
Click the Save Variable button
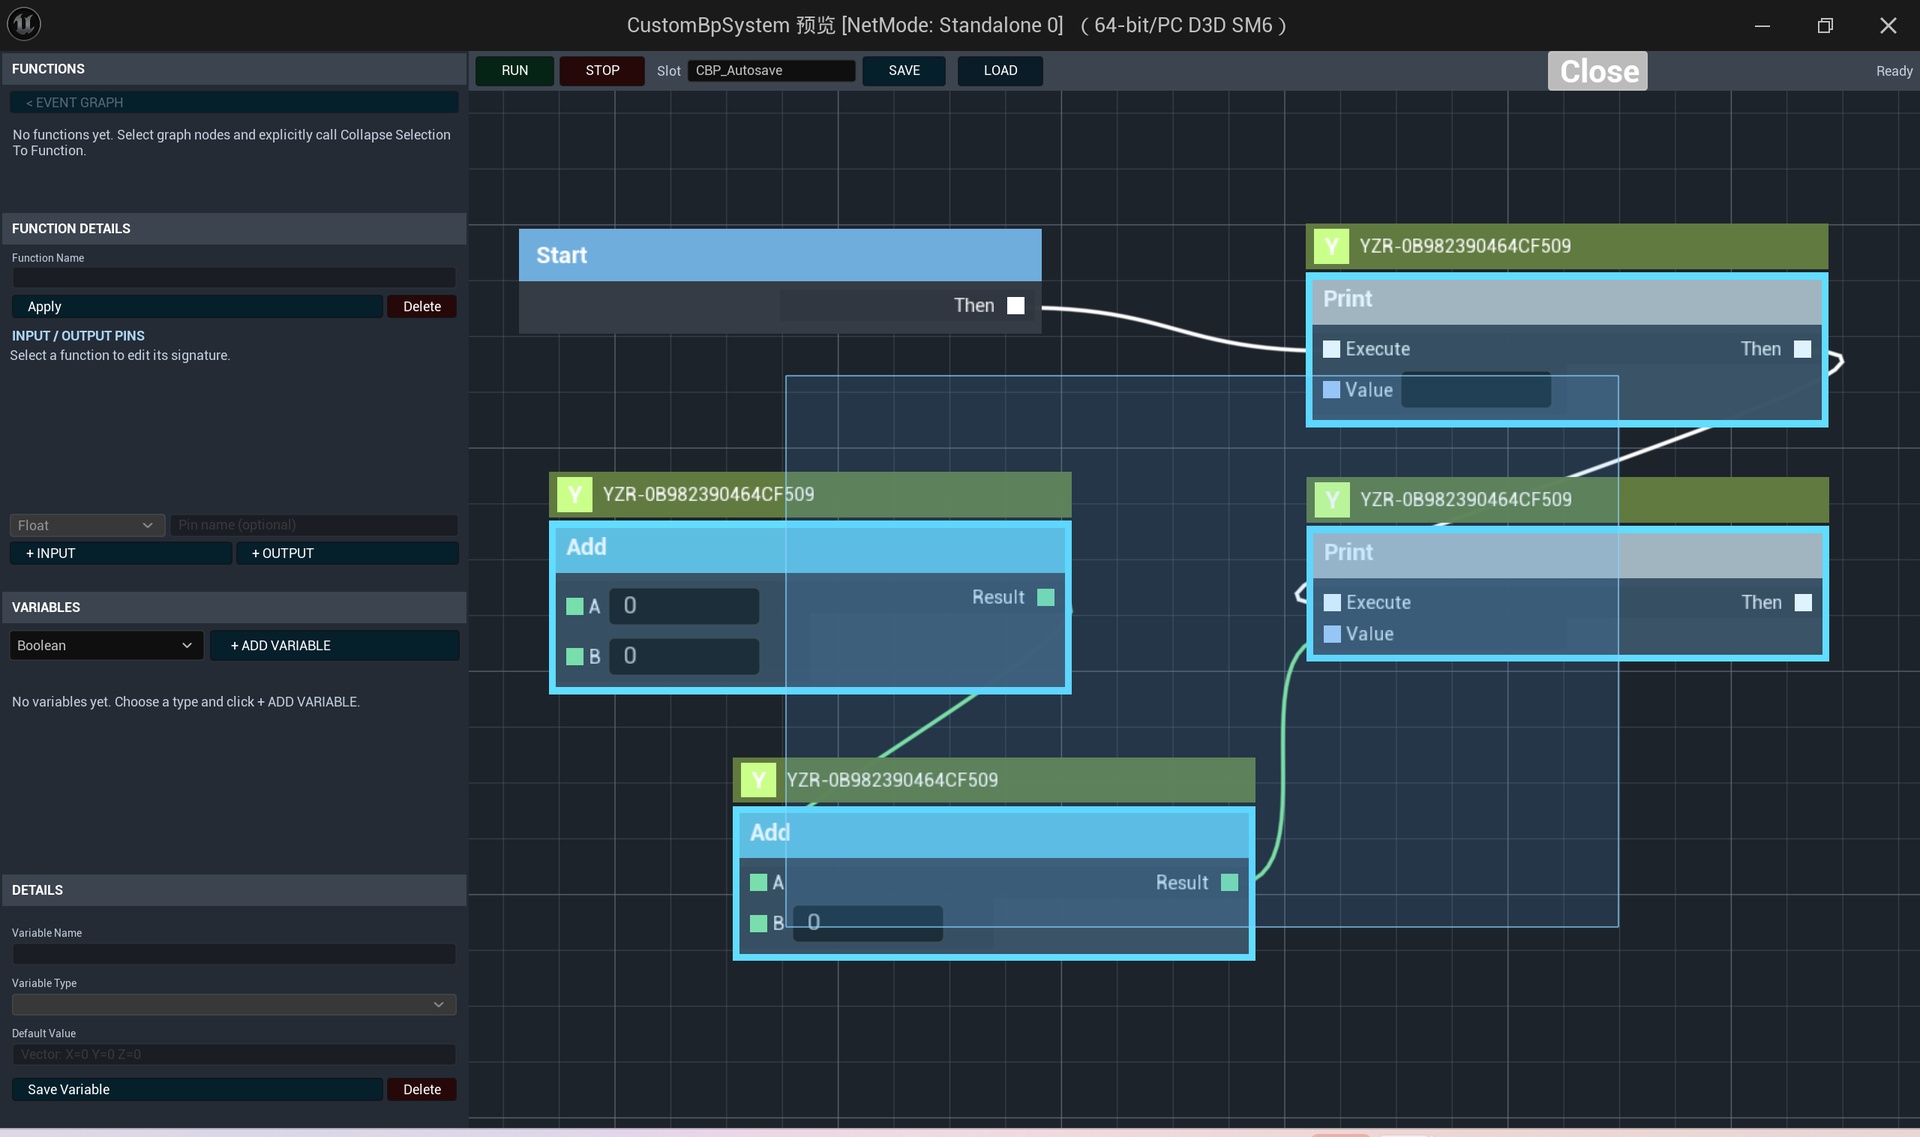(x=197, y=1089)
